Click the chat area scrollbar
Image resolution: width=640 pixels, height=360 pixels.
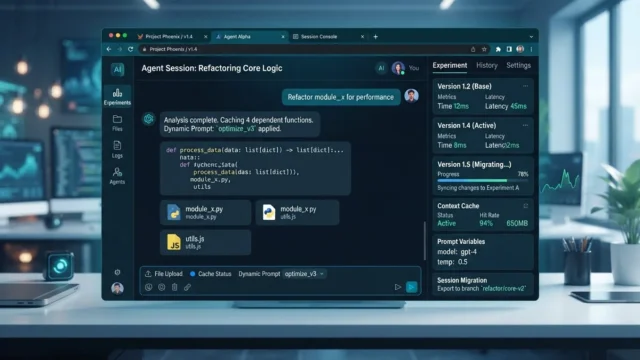[x=424, y=241]
